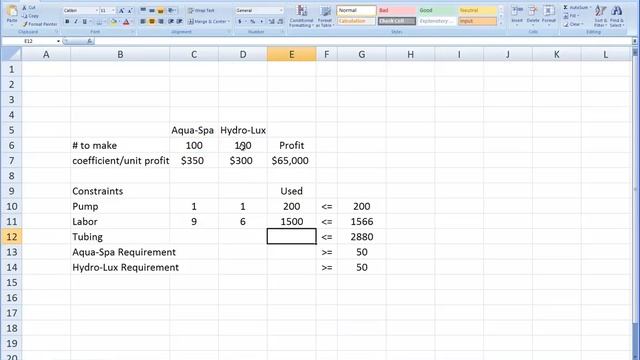Open Format as Table menu
This screenshot has height=360, width=640.
325,16
